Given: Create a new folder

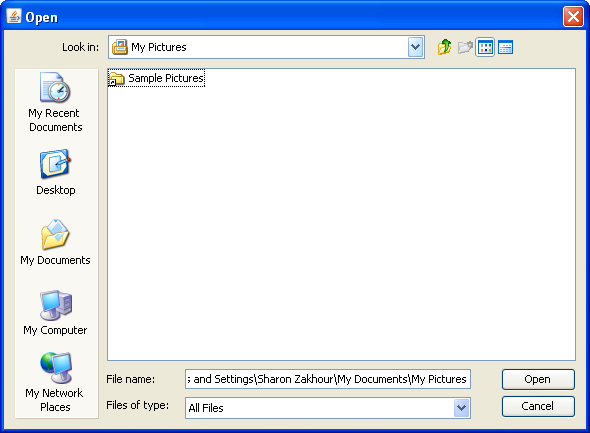Looking at the screenshot, I should pos(465,47).
